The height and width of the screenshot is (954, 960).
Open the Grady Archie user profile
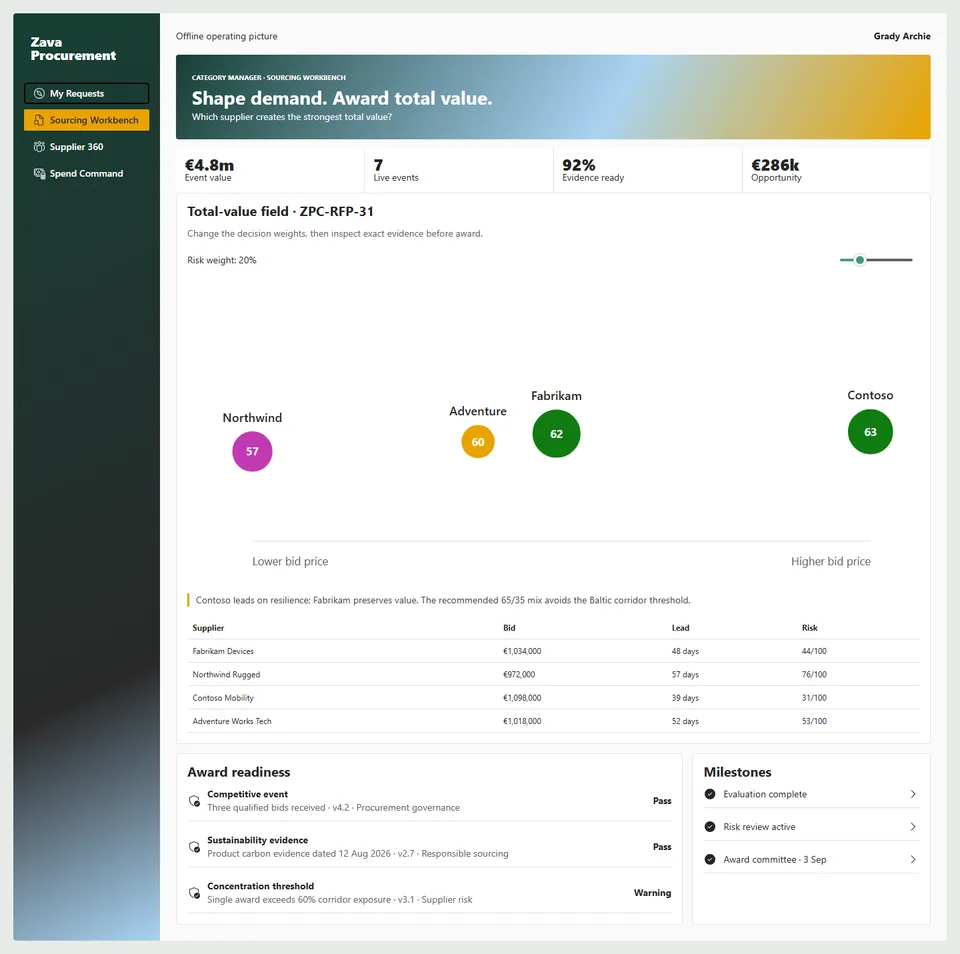tap(902, 36)
